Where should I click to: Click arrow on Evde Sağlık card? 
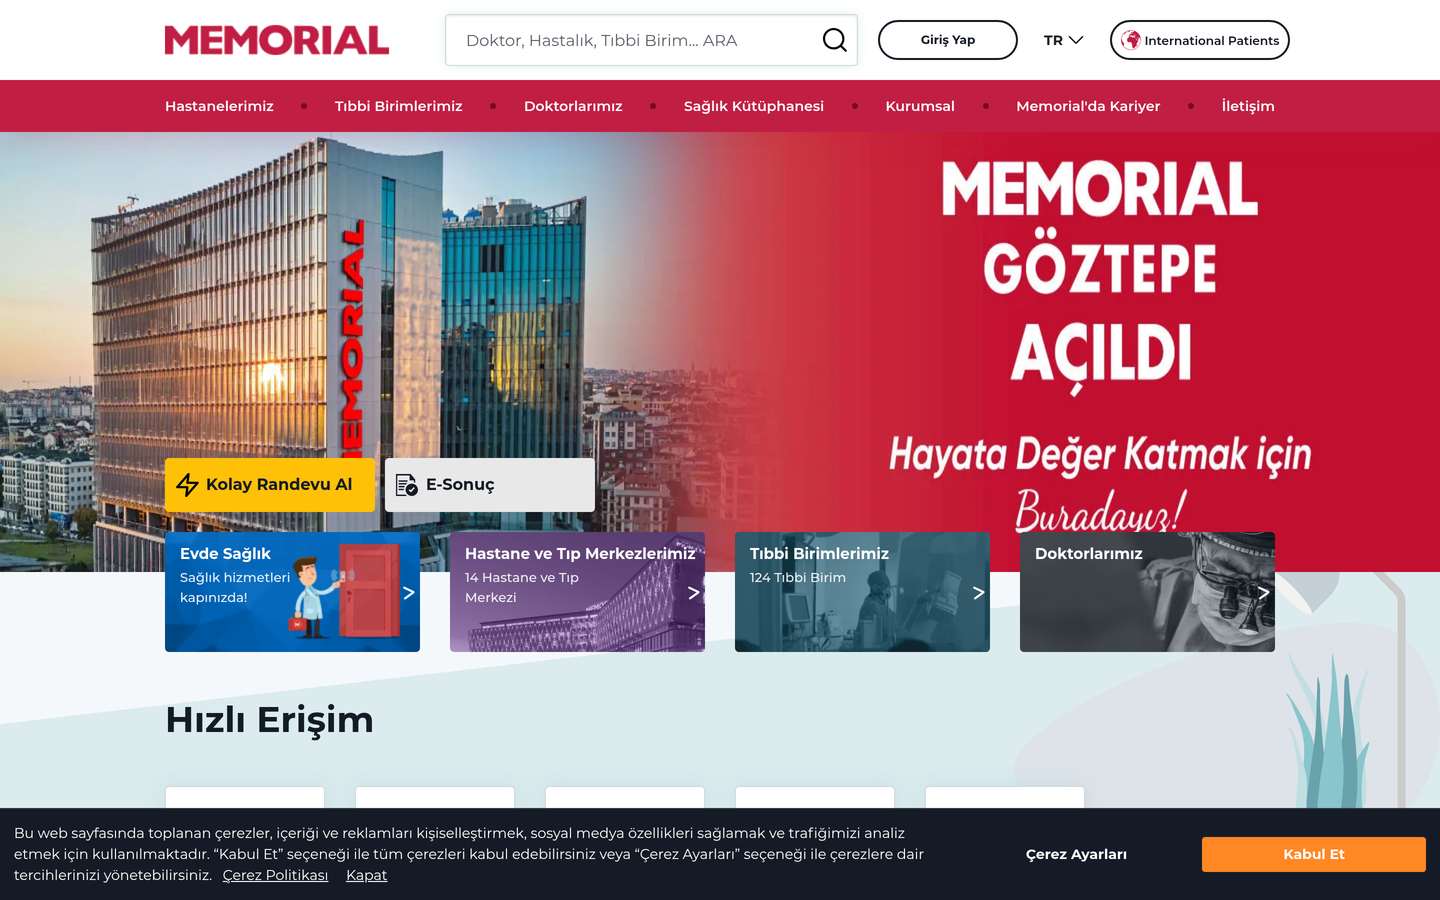click(x=408, y=592)
